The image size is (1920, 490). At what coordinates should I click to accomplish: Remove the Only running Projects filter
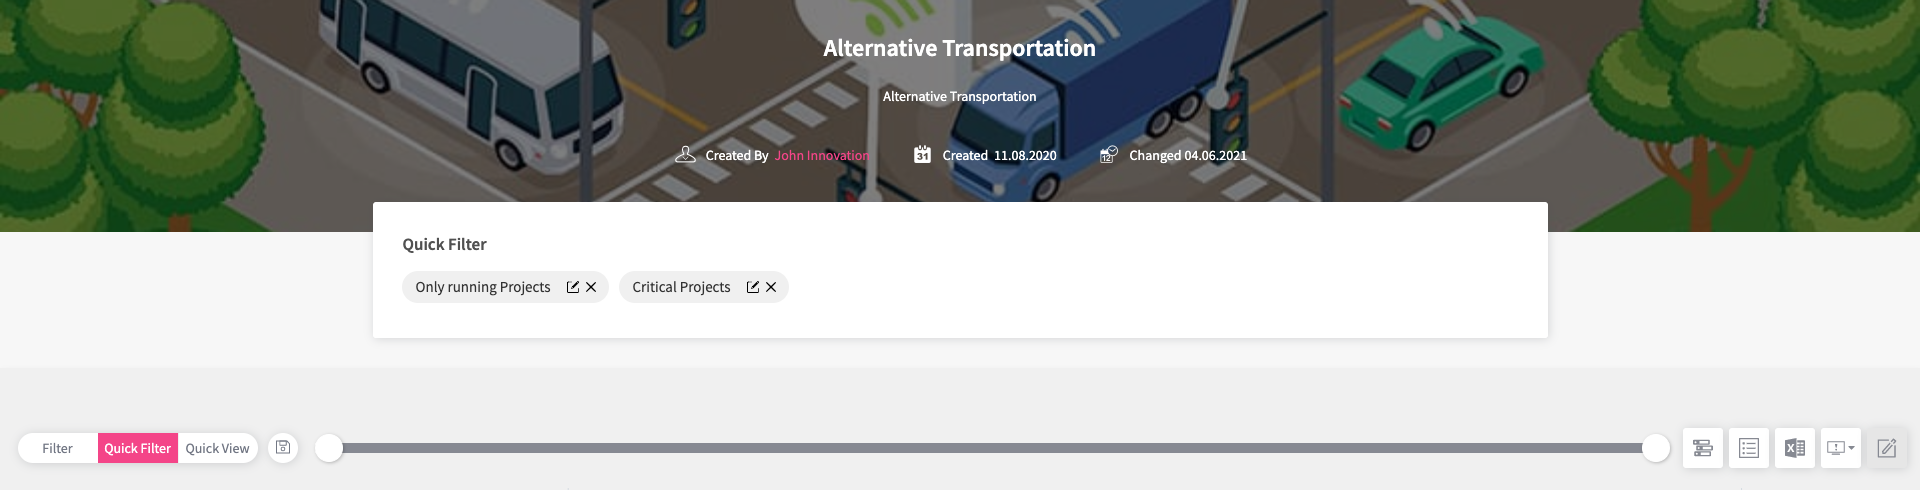[x=591, y=287]
